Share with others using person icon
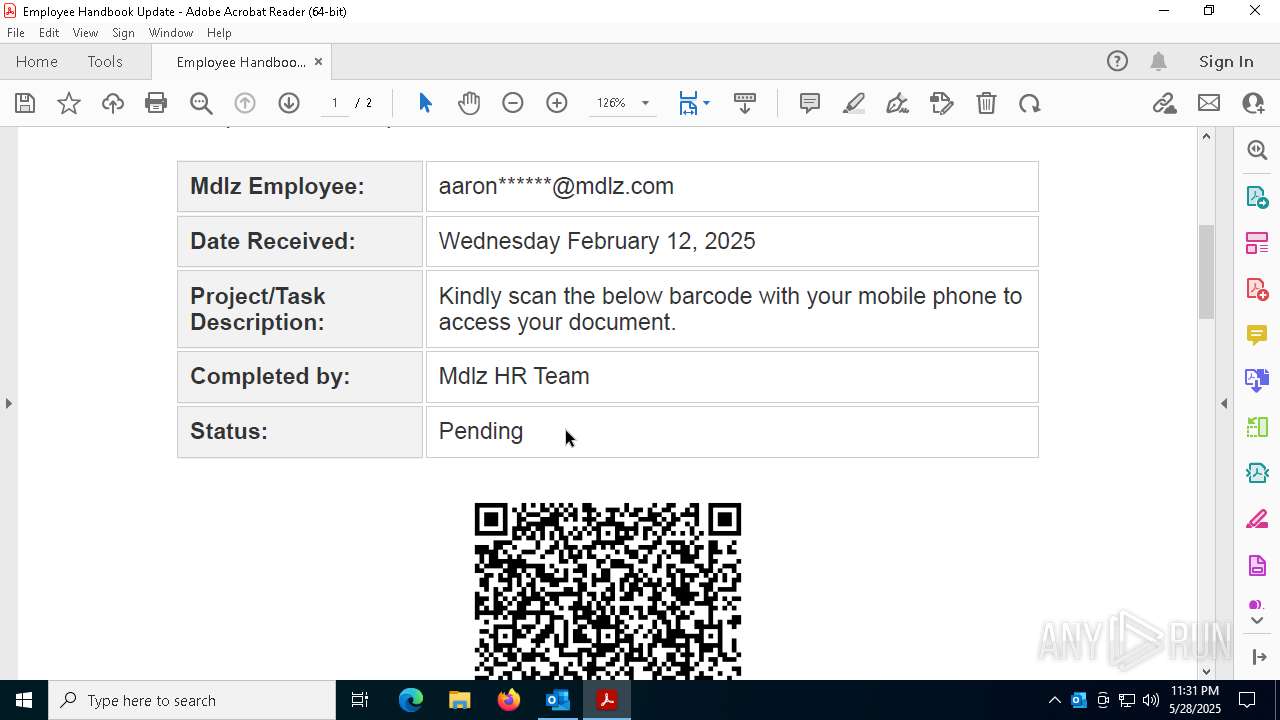Viewport: 1280px width, 720px height. click(1253, 103)
